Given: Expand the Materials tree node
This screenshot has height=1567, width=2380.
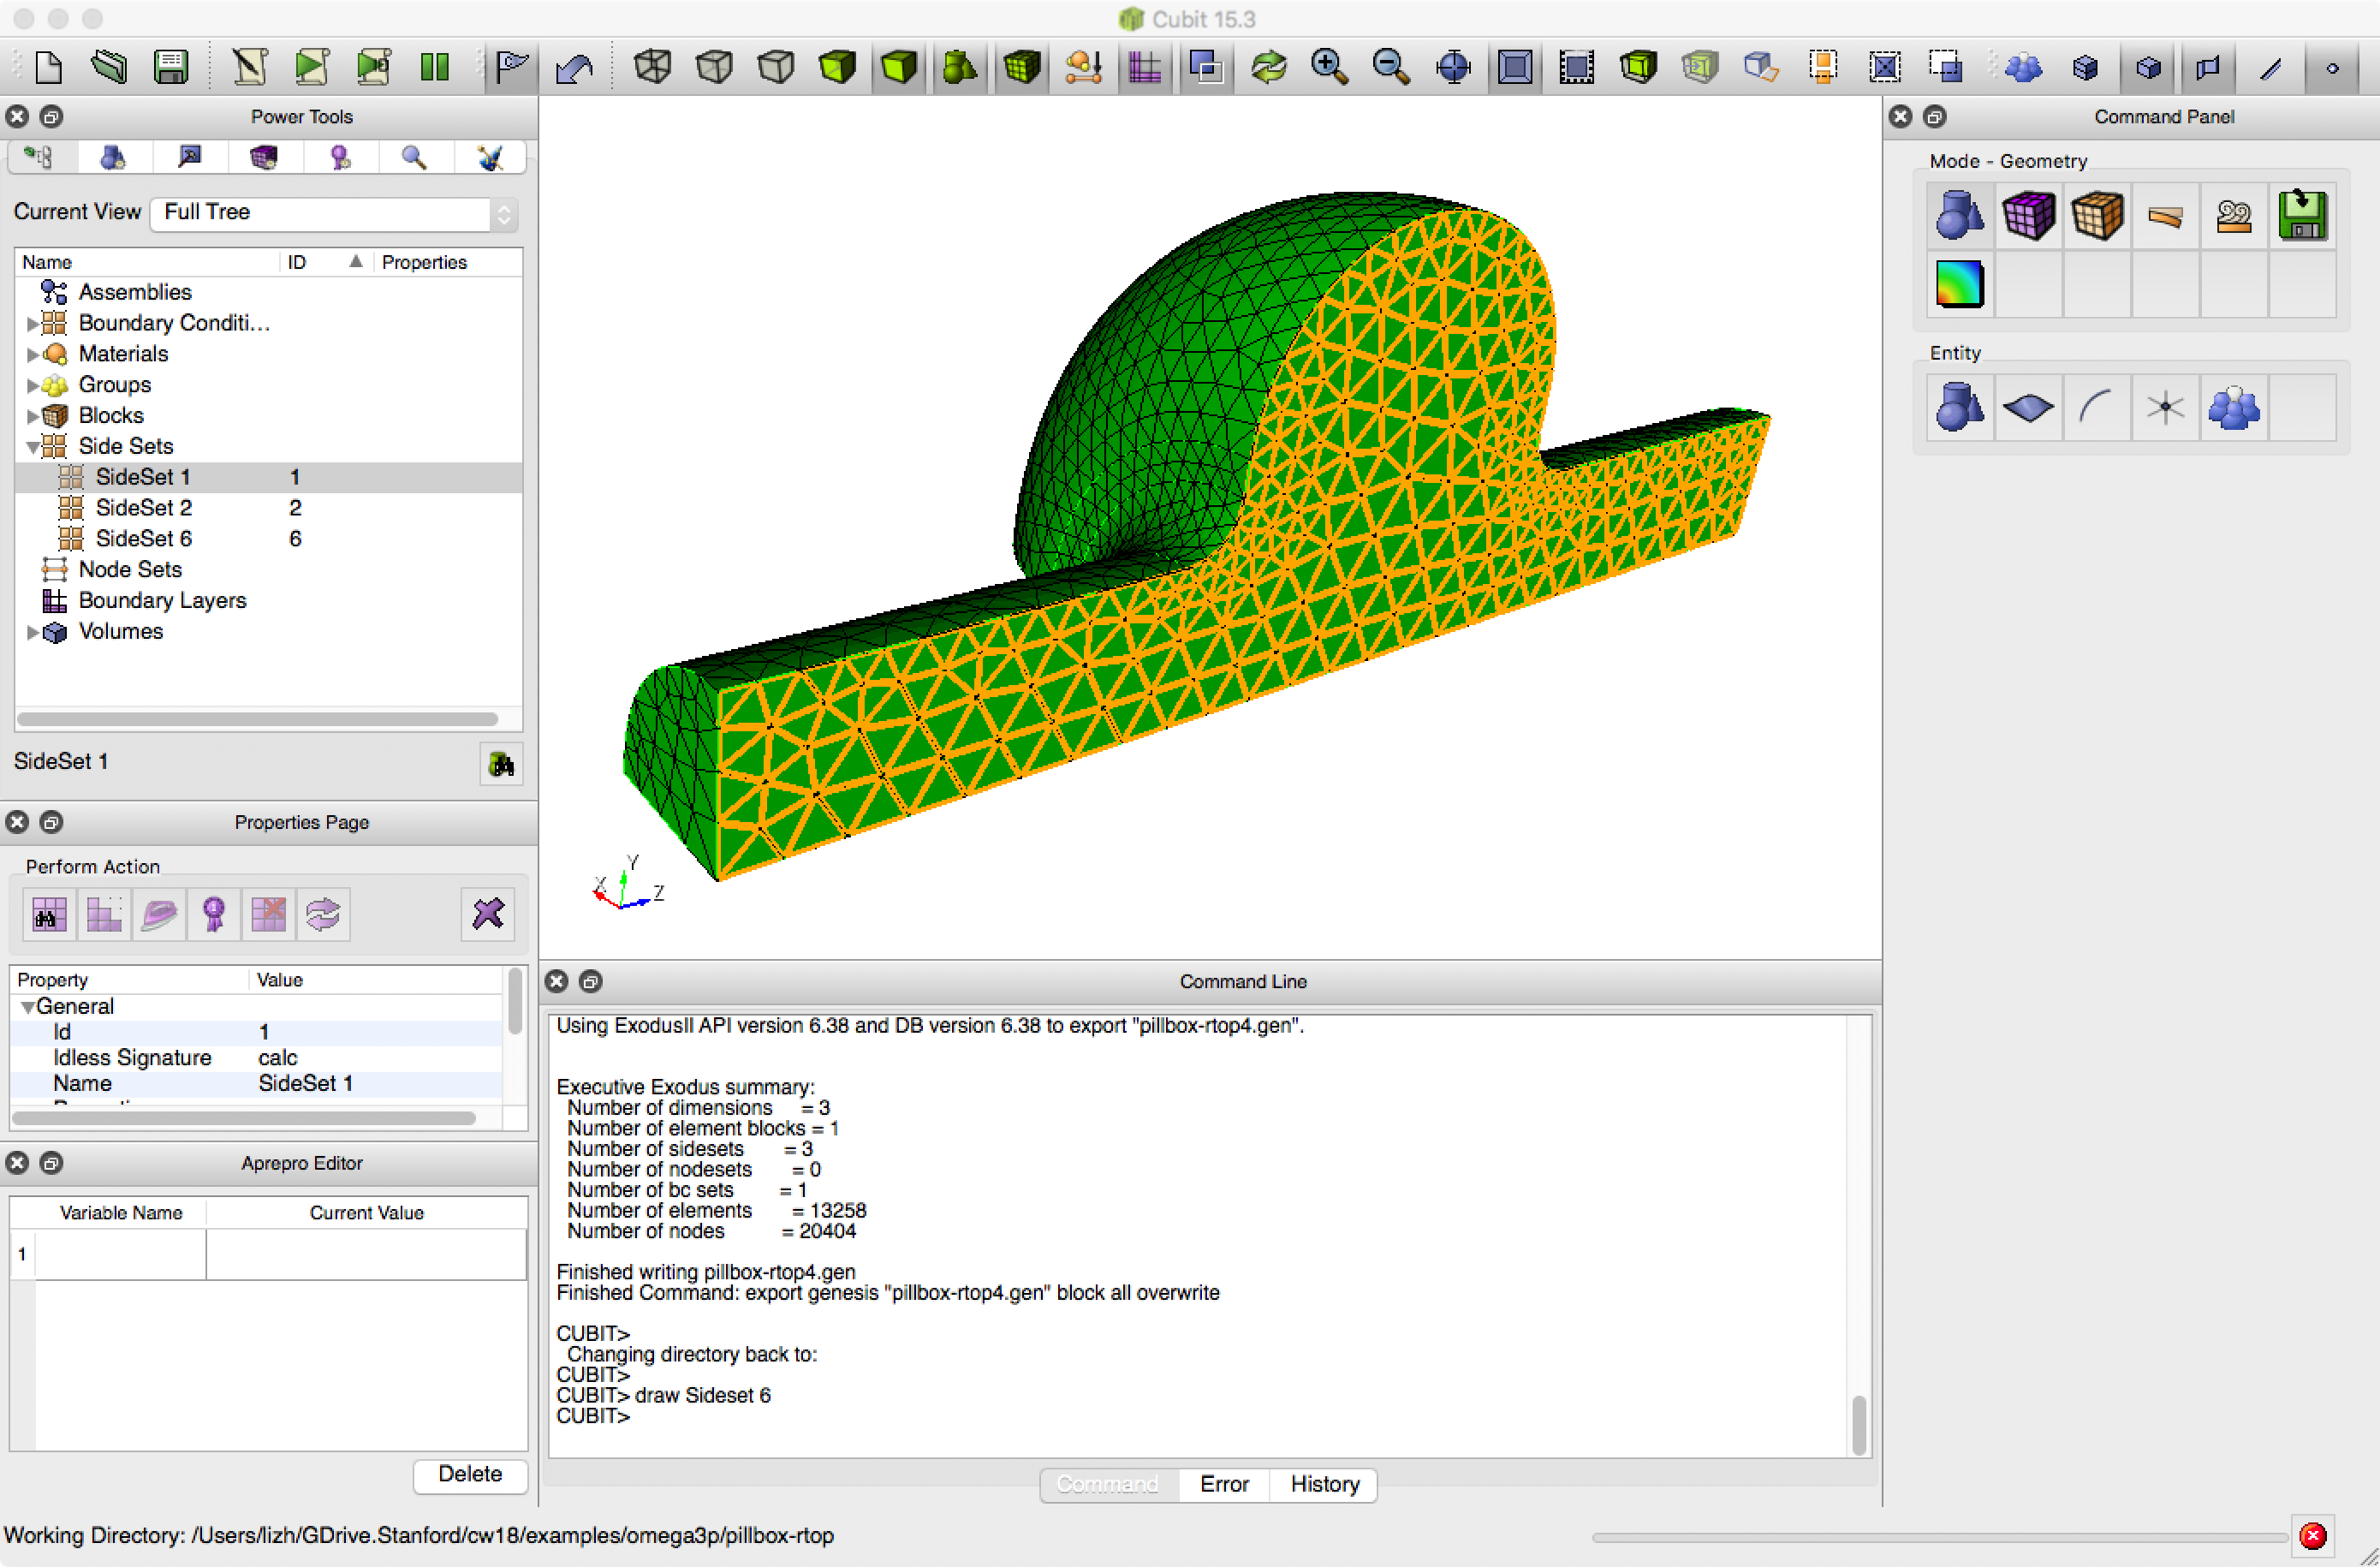Looking at the screenshot, I should pyautogui.click(x=32, y=355).
